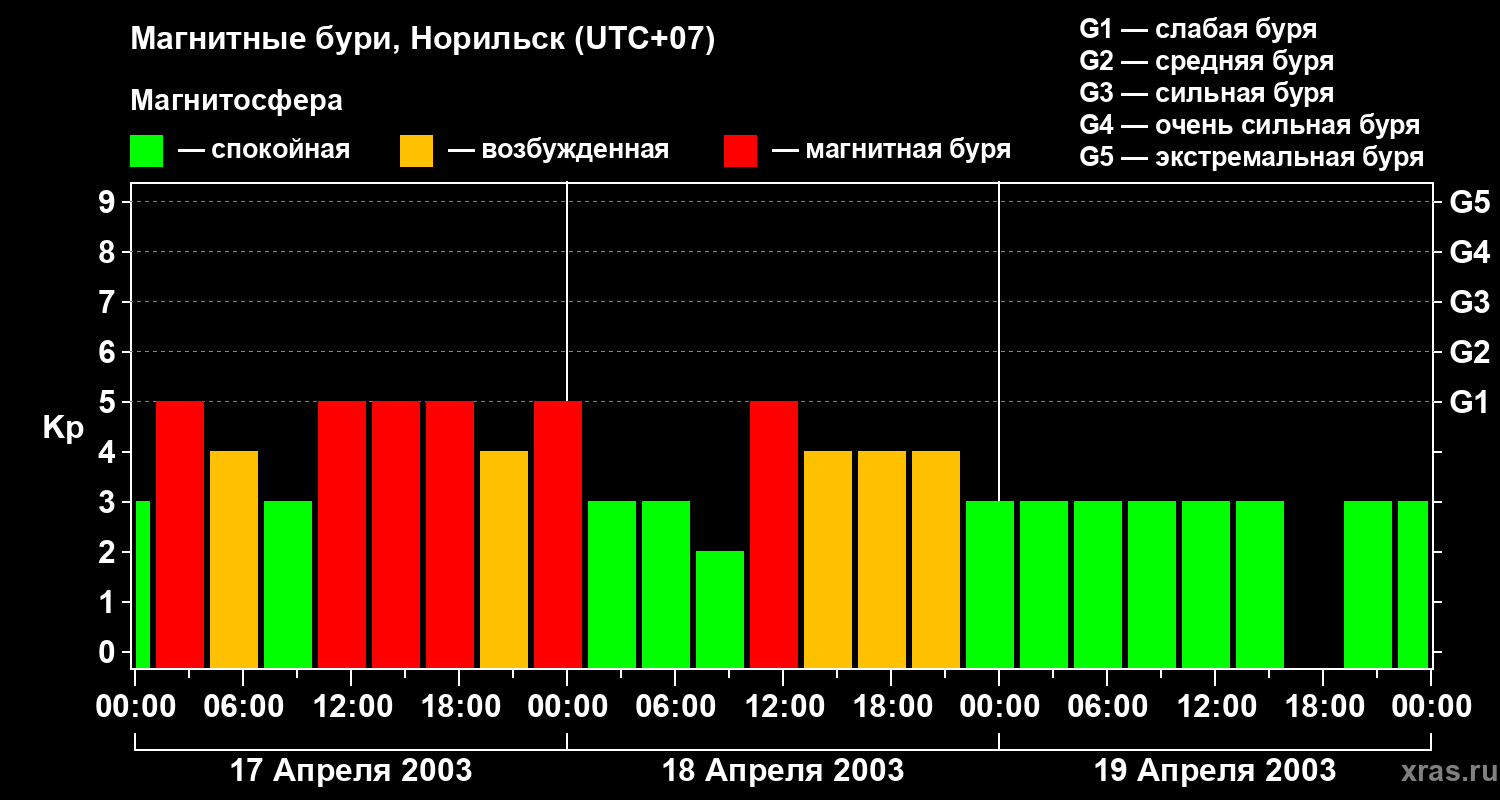Click the line G3 — сильная буря
Screen dimensions: 1500x800
coord(1207,93)
